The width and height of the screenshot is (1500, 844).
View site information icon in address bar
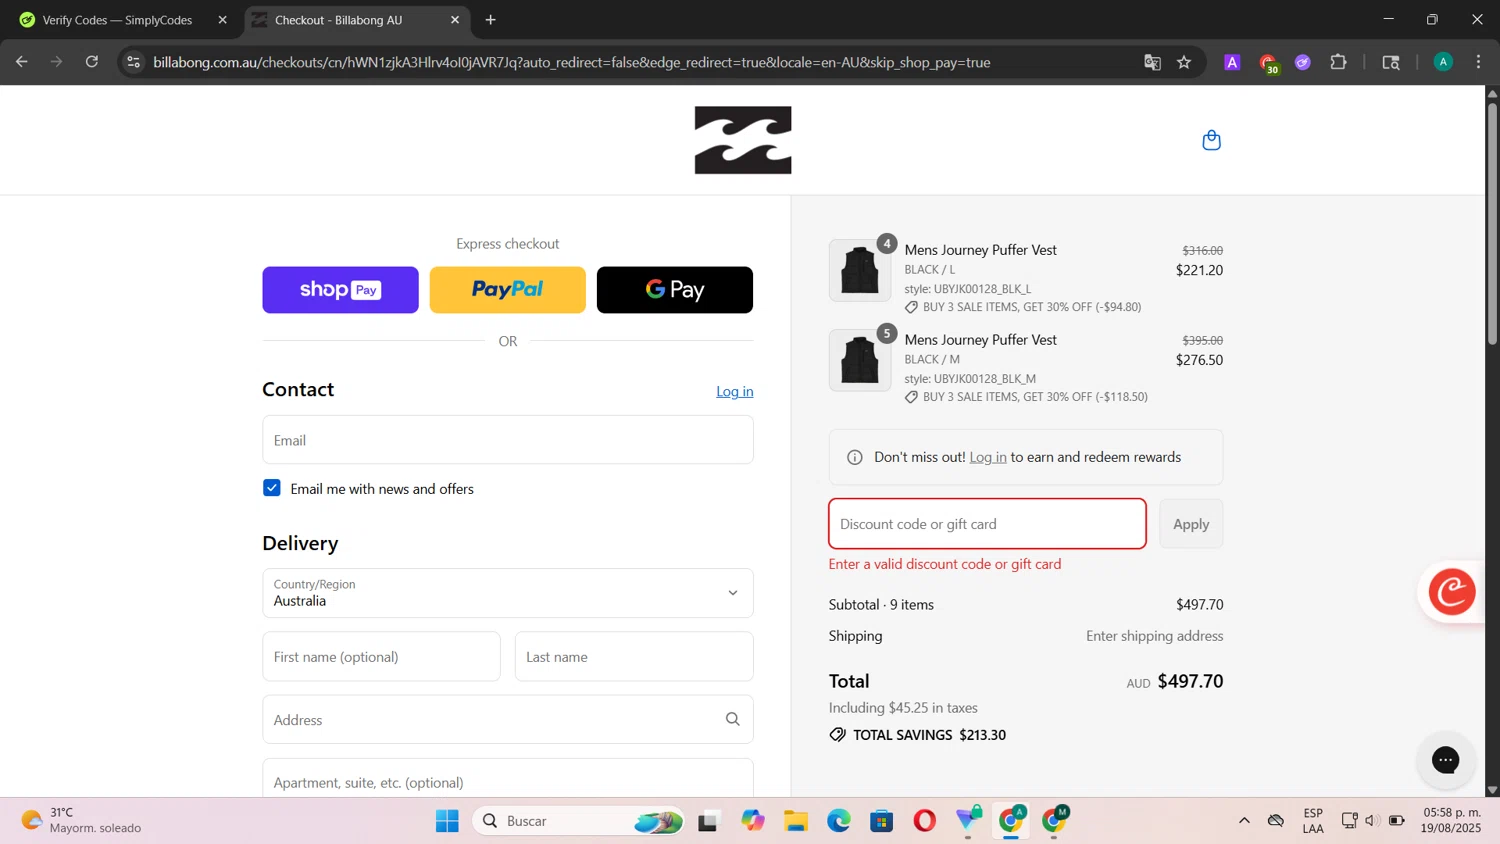coord(133,62)
